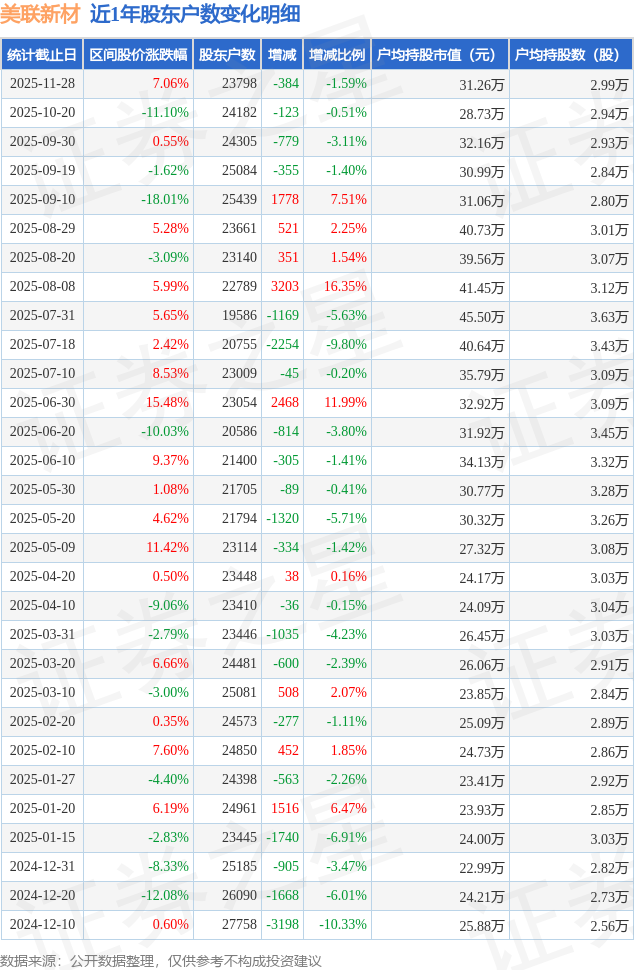Click the 美联新材 stock name in title
Image resolution: width=634 pixels, height=970 pixels.
tap(40, 14)
